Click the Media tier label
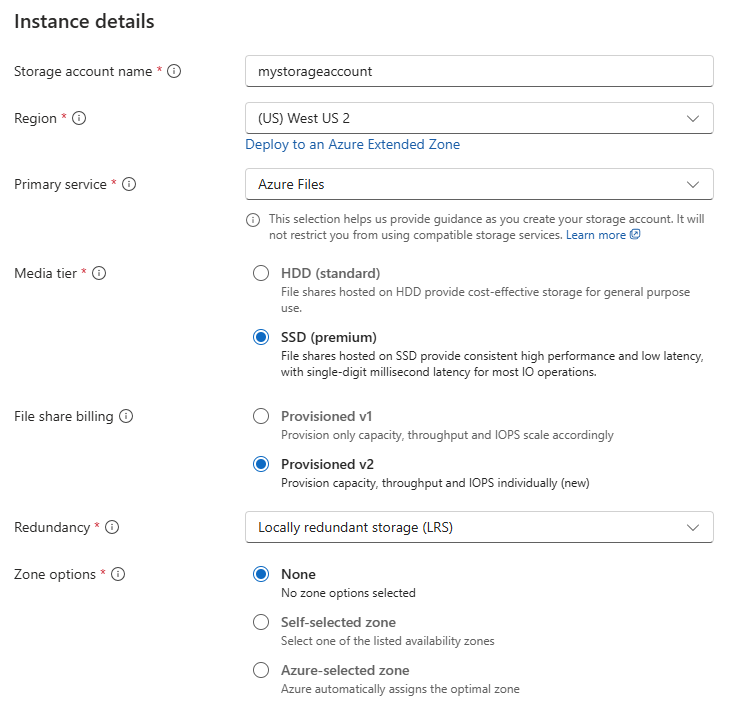730x710 pixels. (x=45, y=273)
